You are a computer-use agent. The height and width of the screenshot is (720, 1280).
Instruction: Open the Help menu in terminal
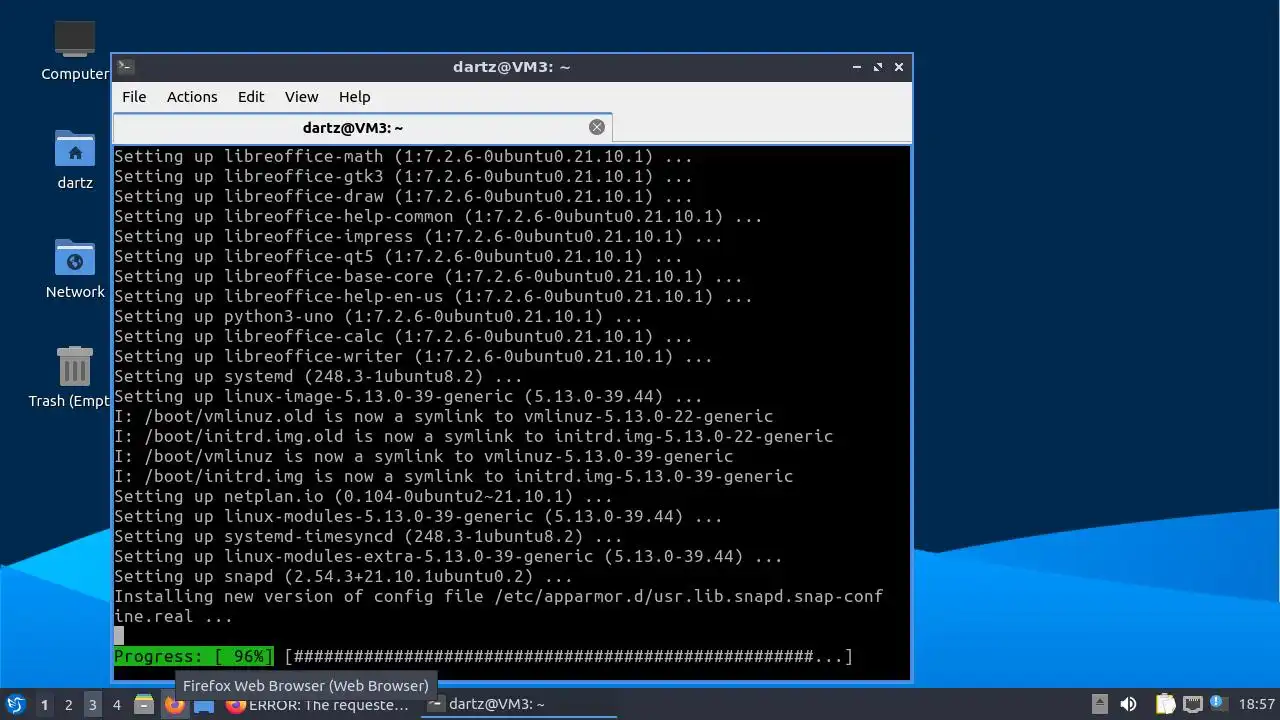click(x=354, y=97)
